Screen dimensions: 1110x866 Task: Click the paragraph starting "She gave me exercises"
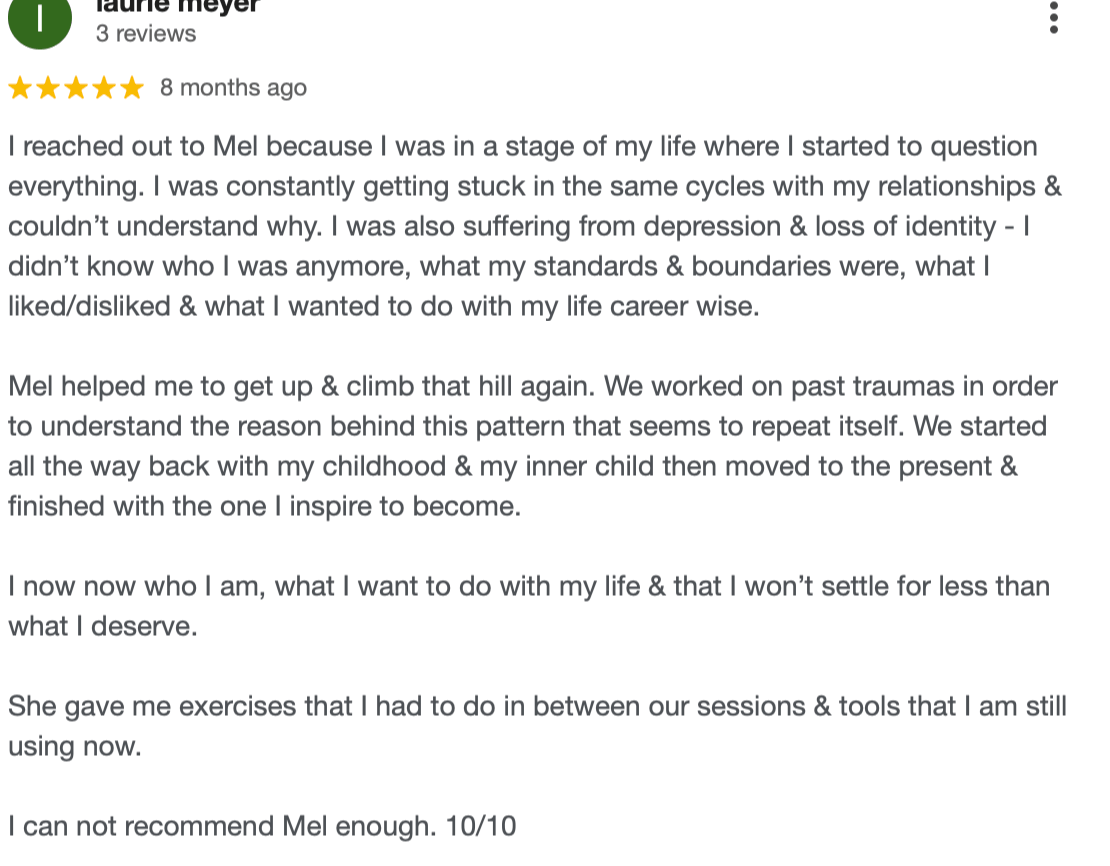[x=536, y=707]
